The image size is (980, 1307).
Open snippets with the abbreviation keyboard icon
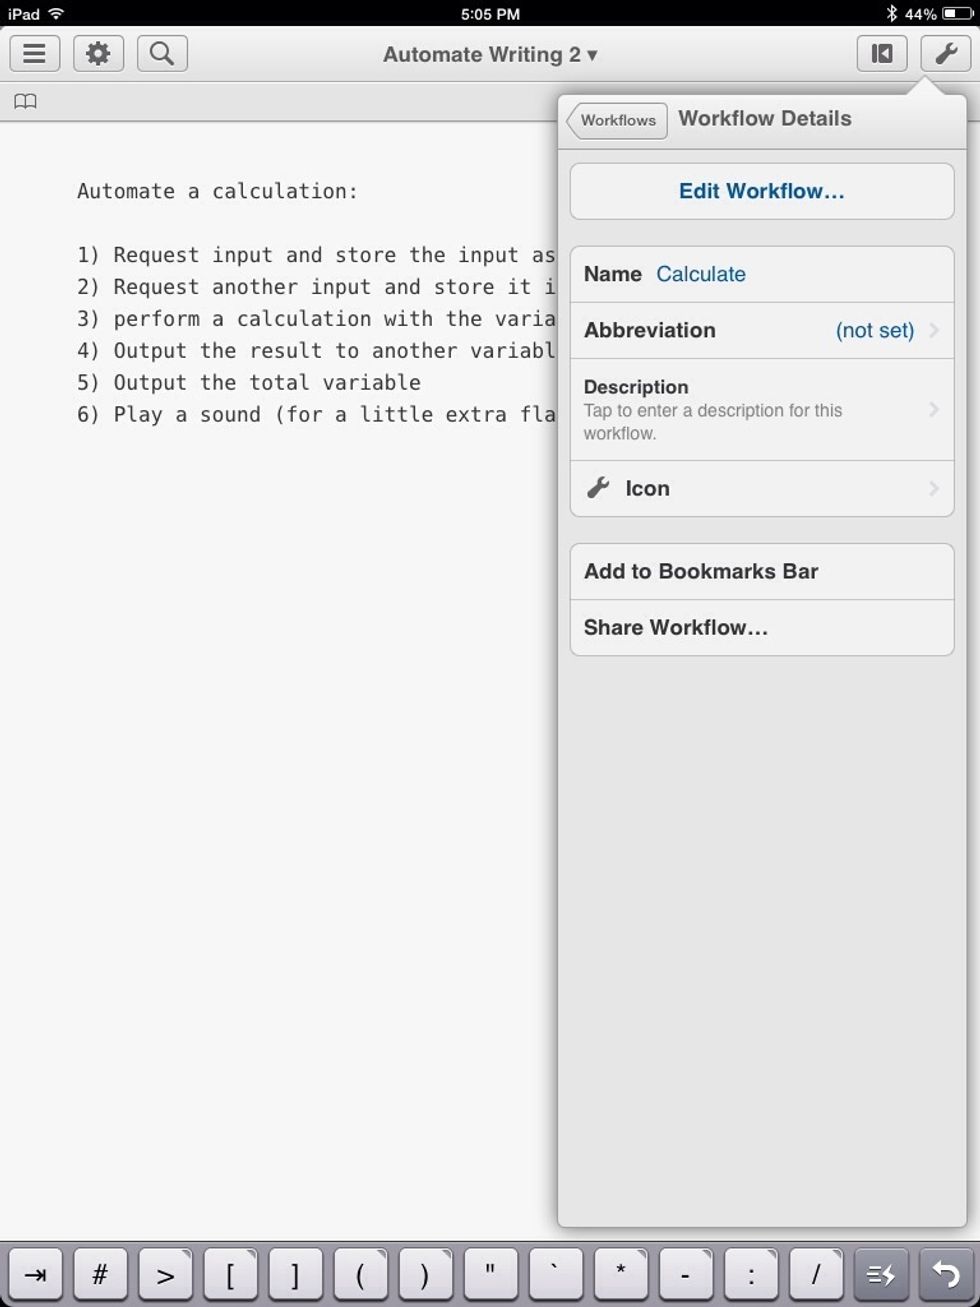(x=879, y=1274)
